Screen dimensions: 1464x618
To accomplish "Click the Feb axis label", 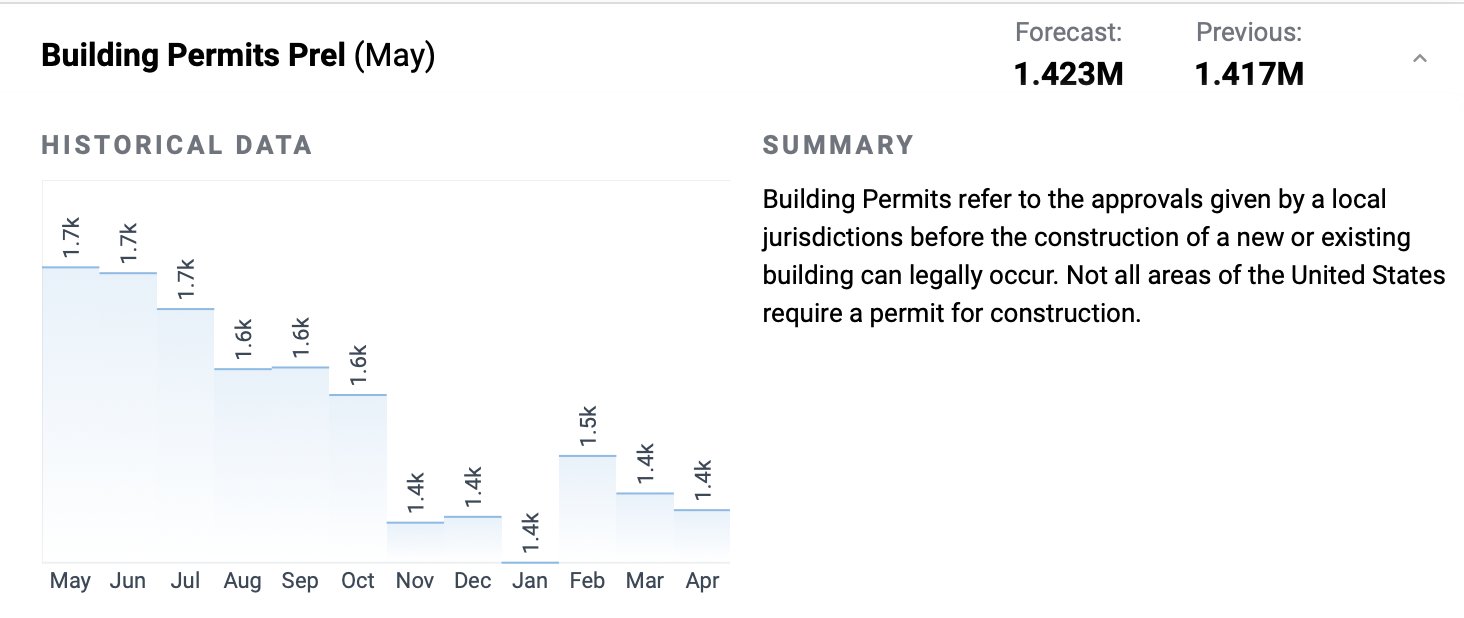I will coord(587,581).
